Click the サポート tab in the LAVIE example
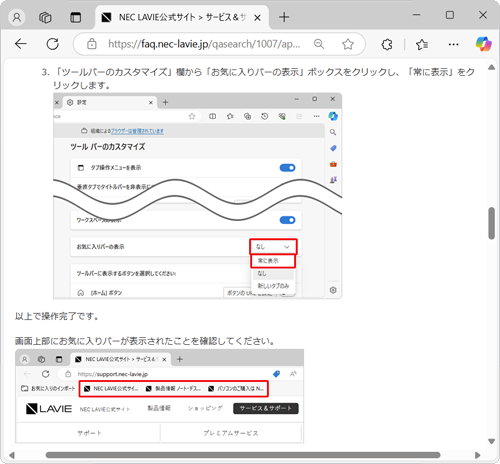The height and width of the screenshot is (464, 500). point(89,433)
